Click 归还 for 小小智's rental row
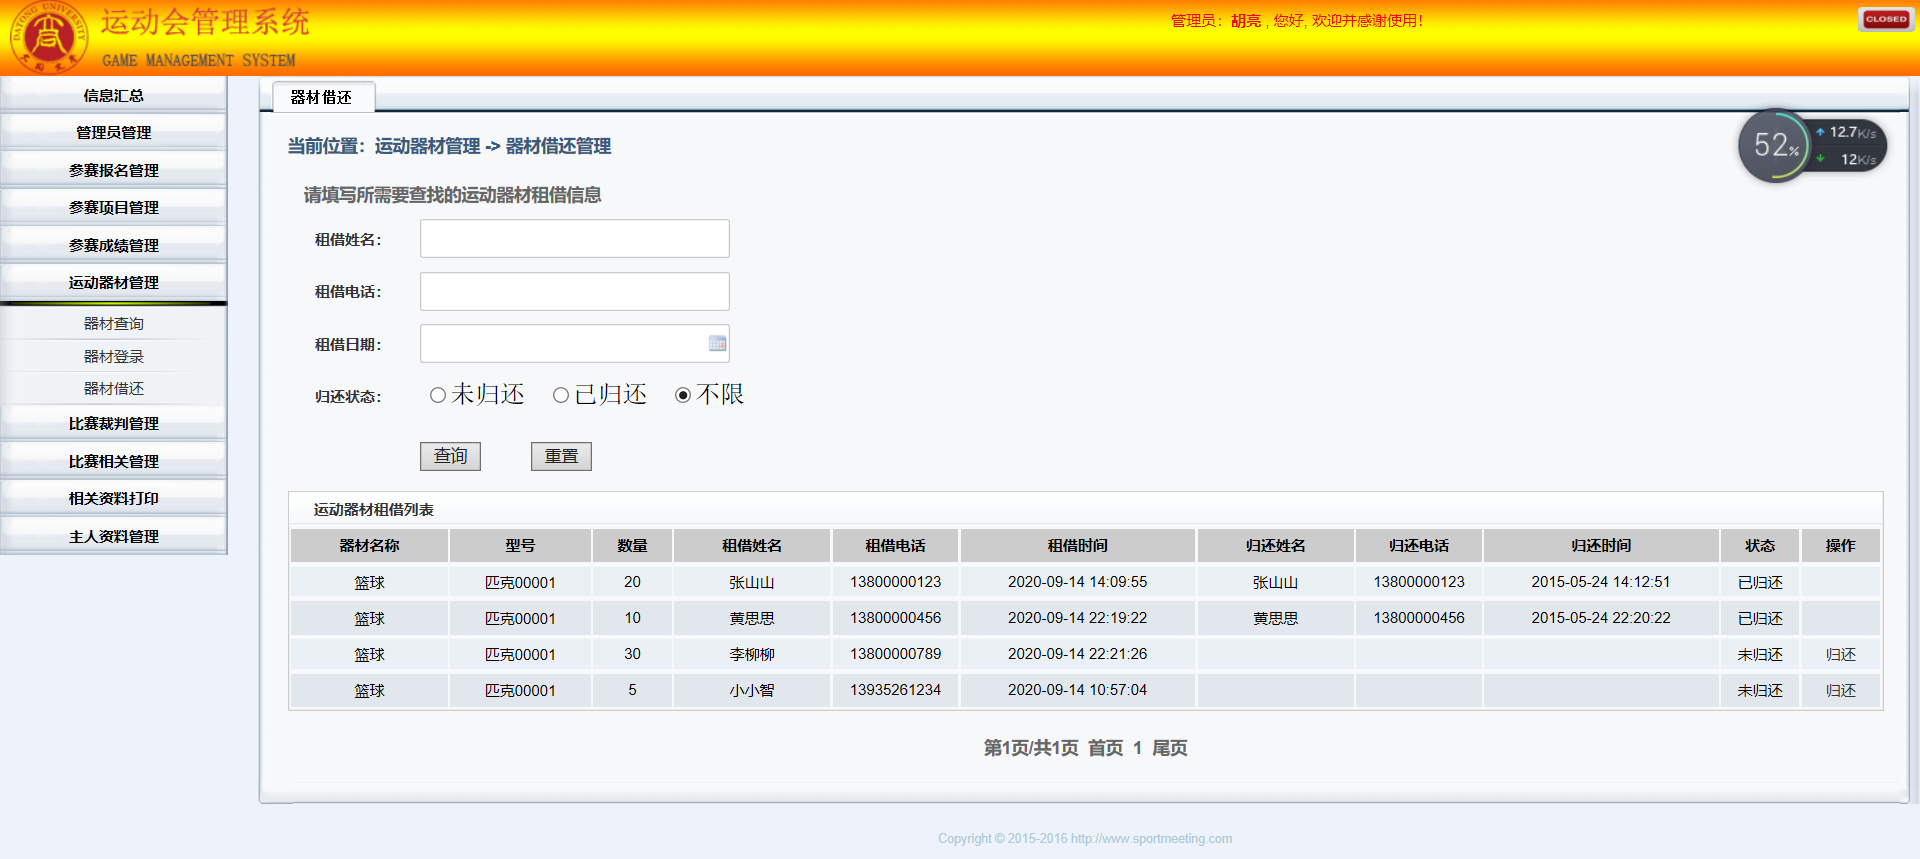Screen dimensions: 1920x859 (x=1840, y=690)
